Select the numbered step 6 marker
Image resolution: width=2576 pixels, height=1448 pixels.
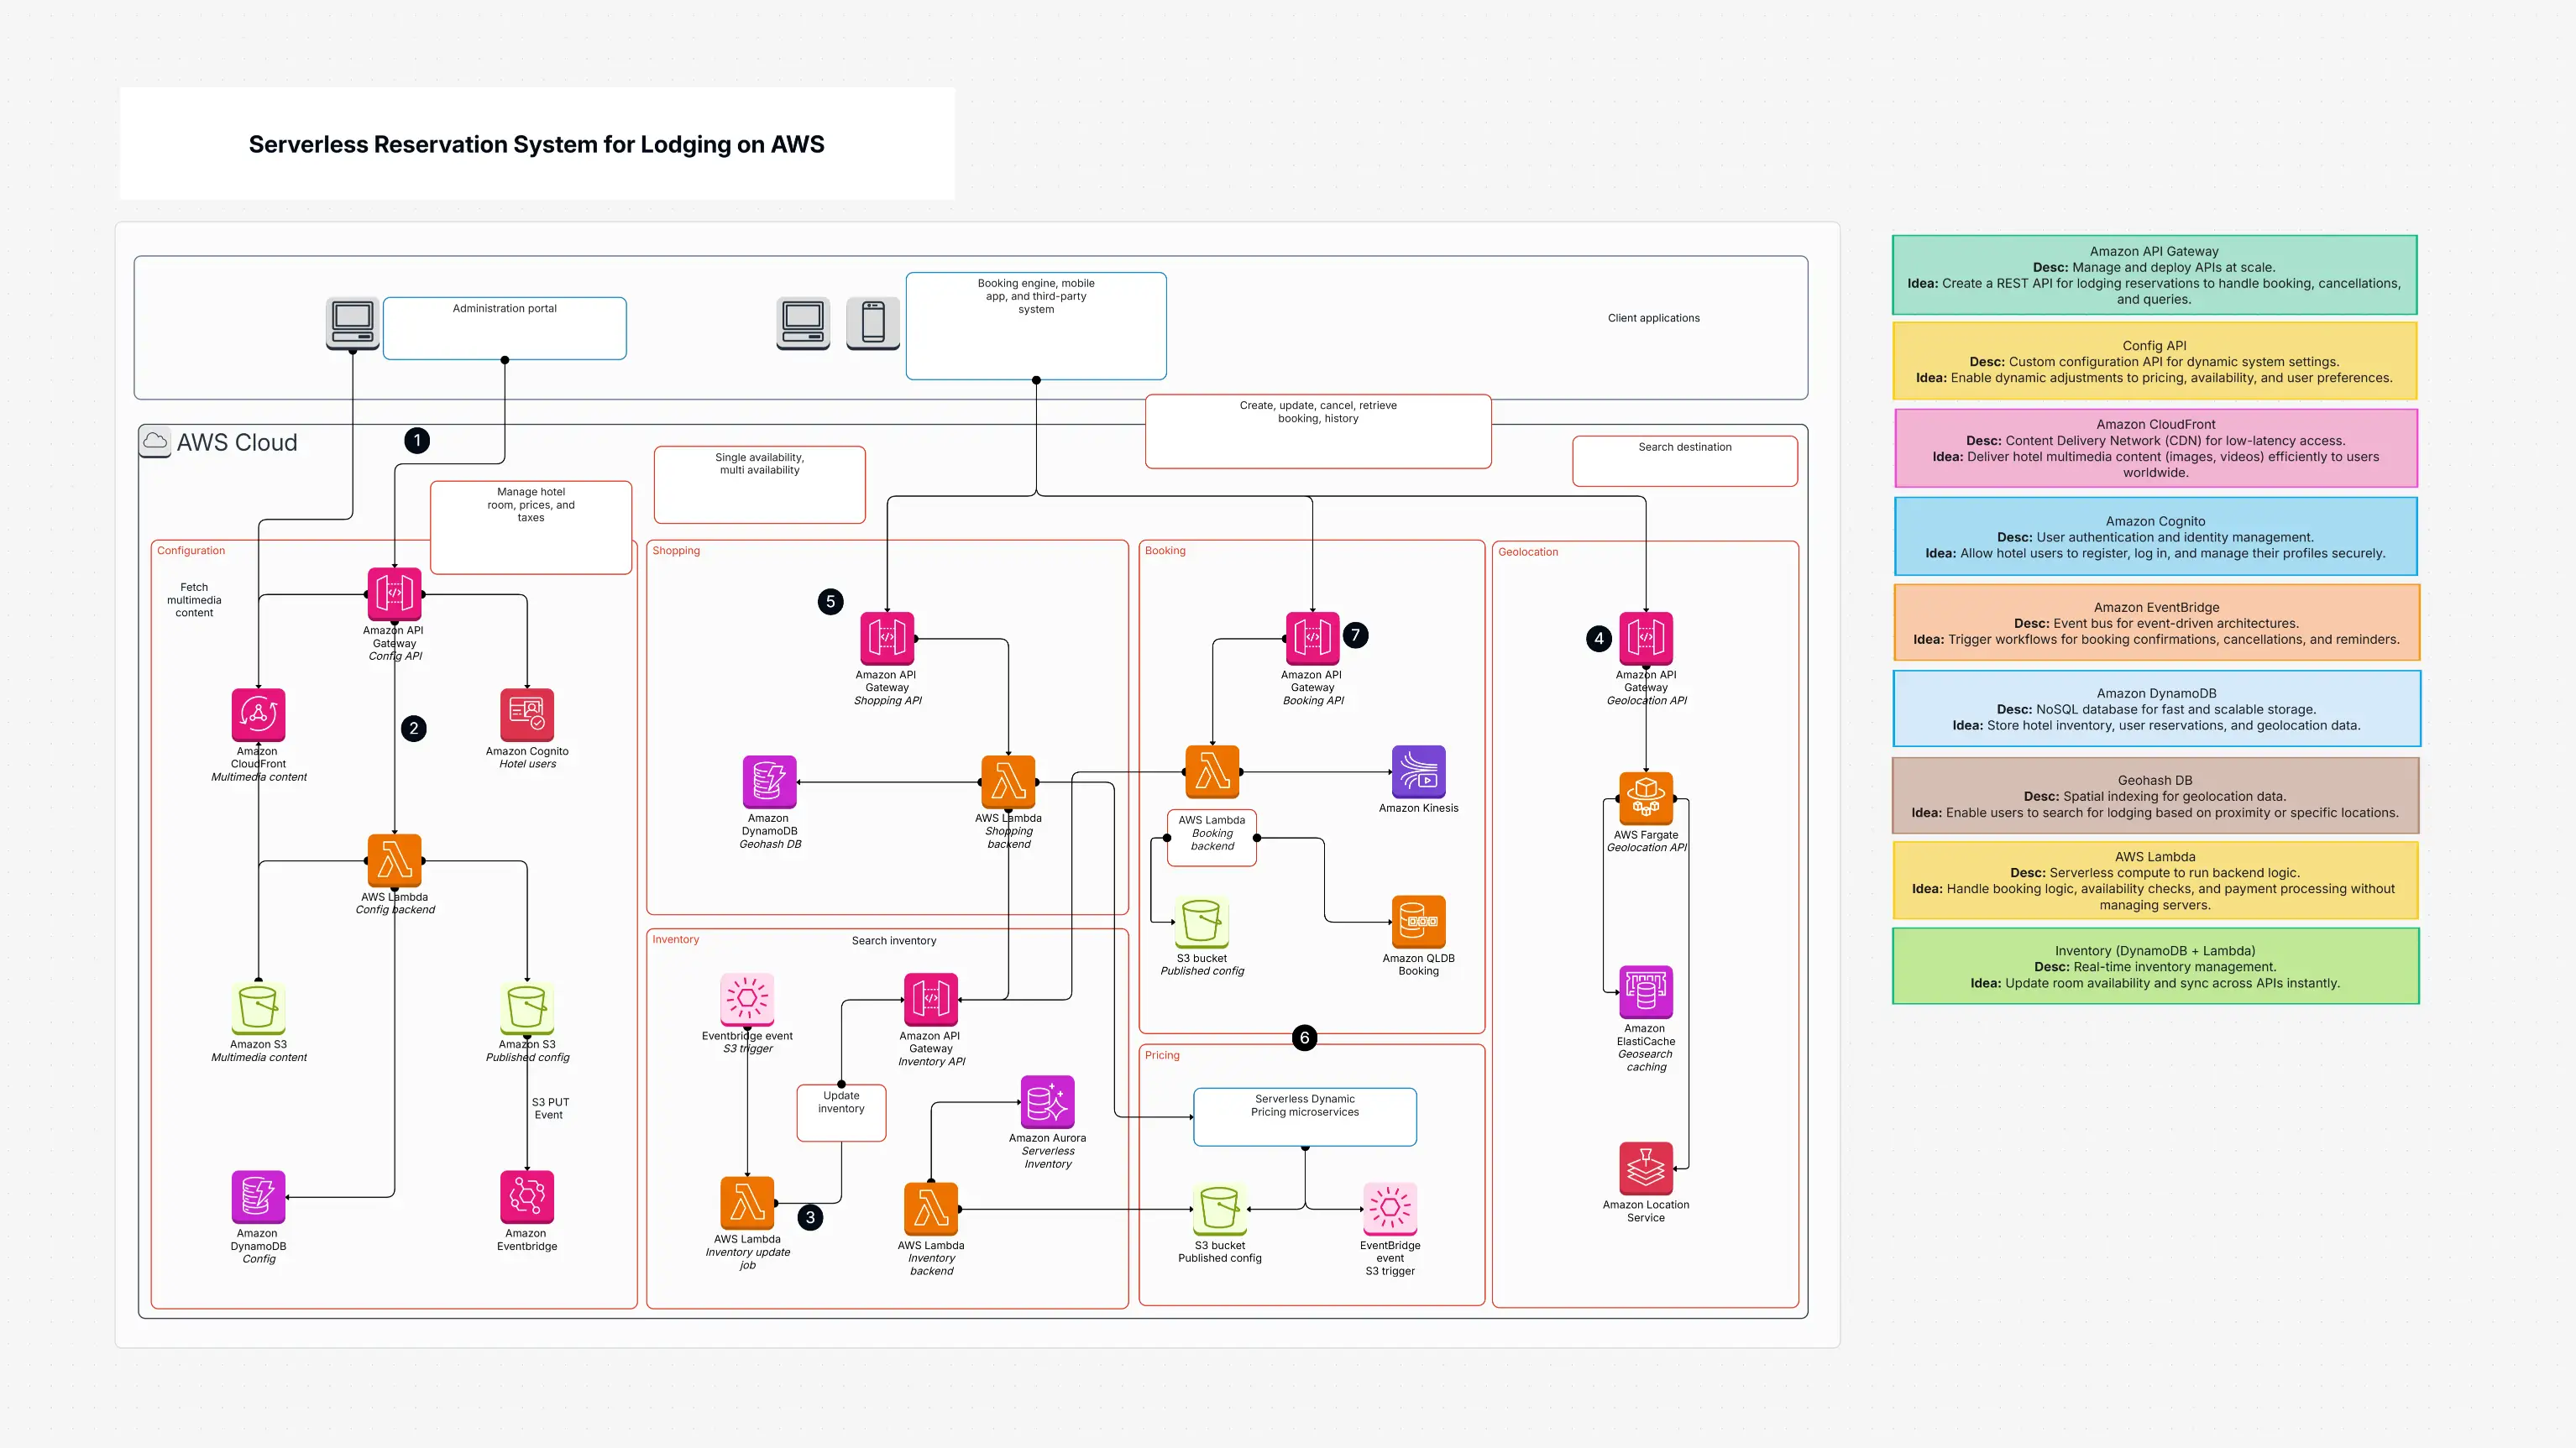(x=1304, y=1038)
